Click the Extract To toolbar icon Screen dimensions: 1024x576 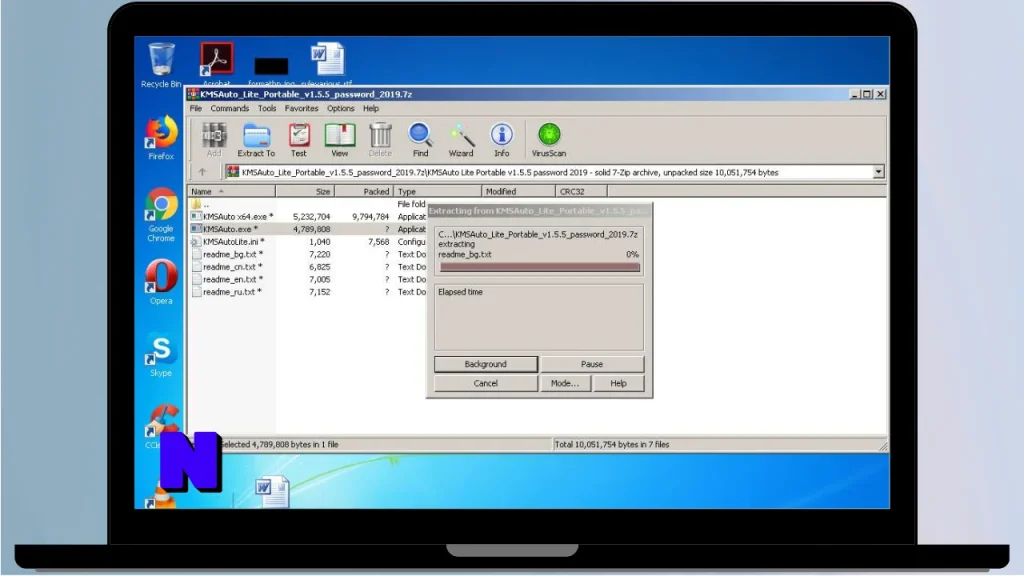point(256,140)
